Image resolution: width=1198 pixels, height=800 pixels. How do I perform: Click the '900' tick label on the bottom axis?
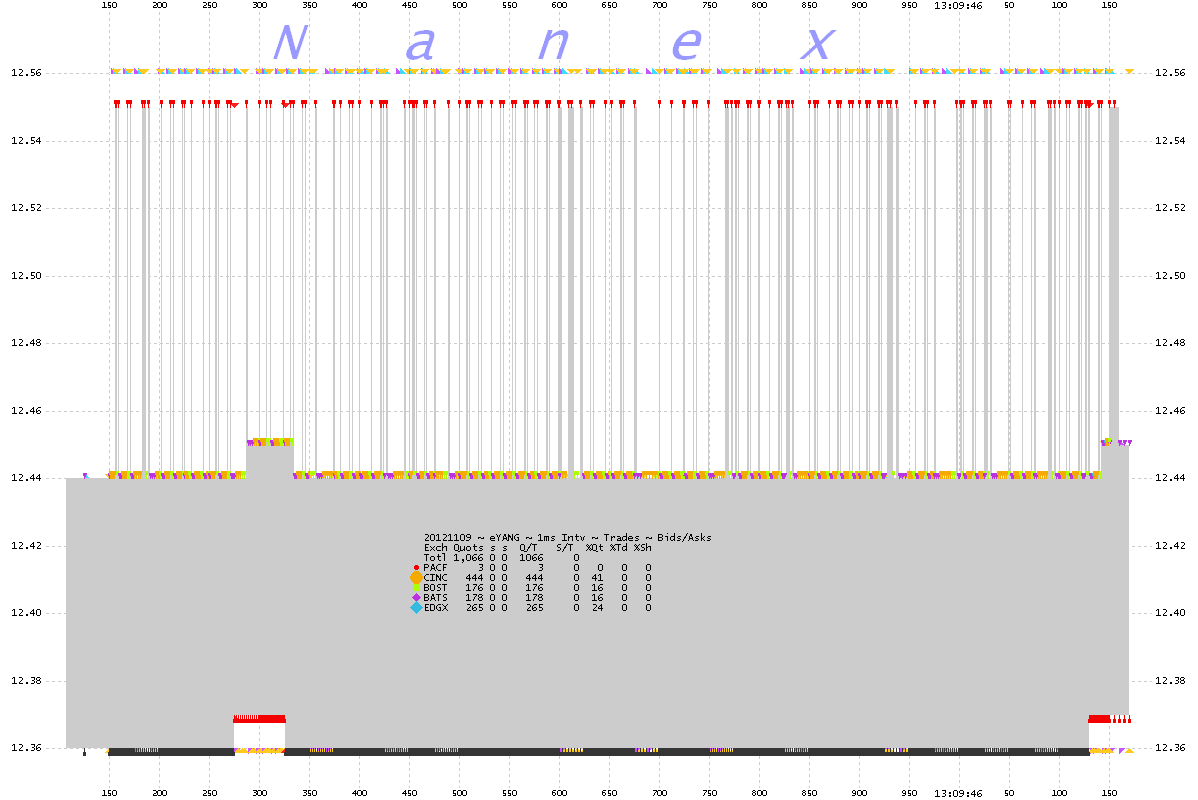click(860, 793)
